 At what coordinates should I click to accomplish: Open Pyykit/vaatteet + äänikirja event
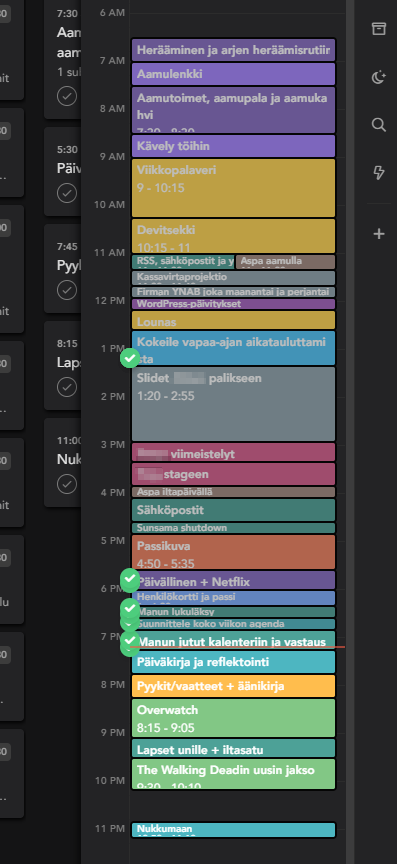click(233, 686)
